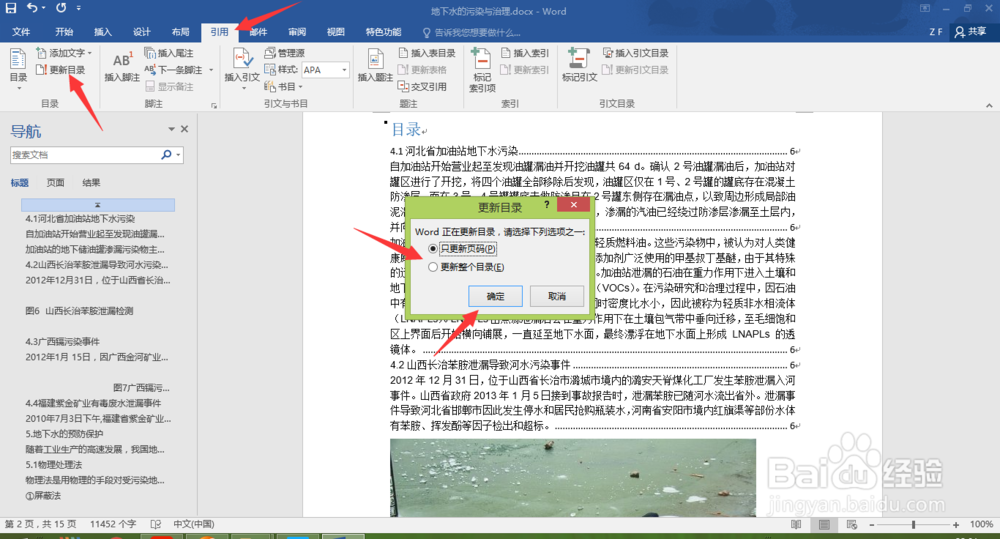Click 插入尾注 in ribbon
The image size is (1000, 539).
[169, 53]
